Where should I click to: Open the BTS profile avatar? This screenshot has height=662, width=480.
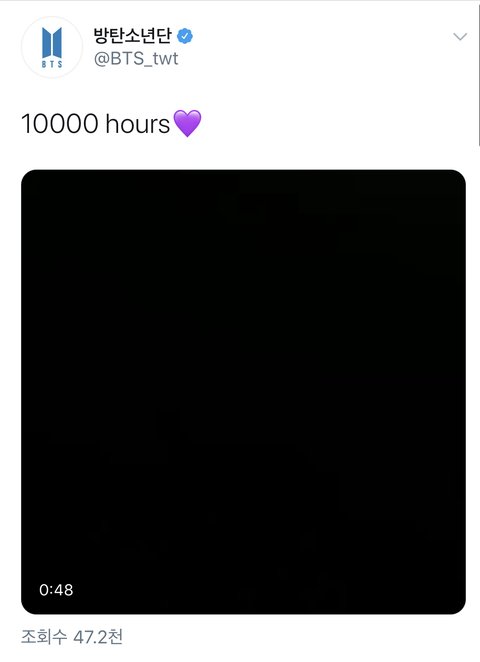52,47
